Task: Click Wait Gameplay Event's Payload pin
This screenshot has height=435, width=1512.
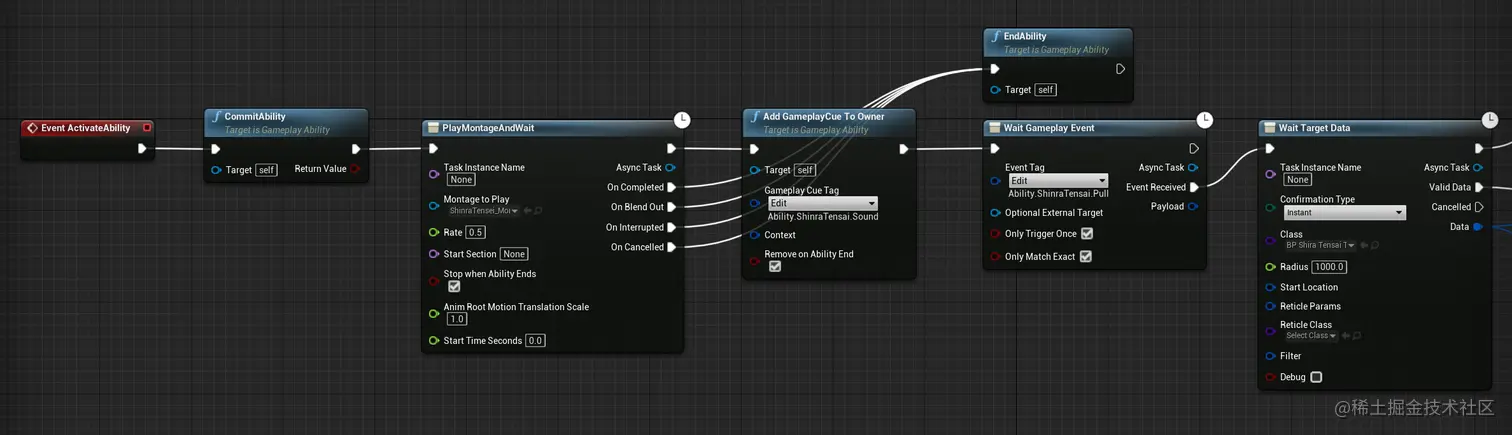Action: 1193,207
